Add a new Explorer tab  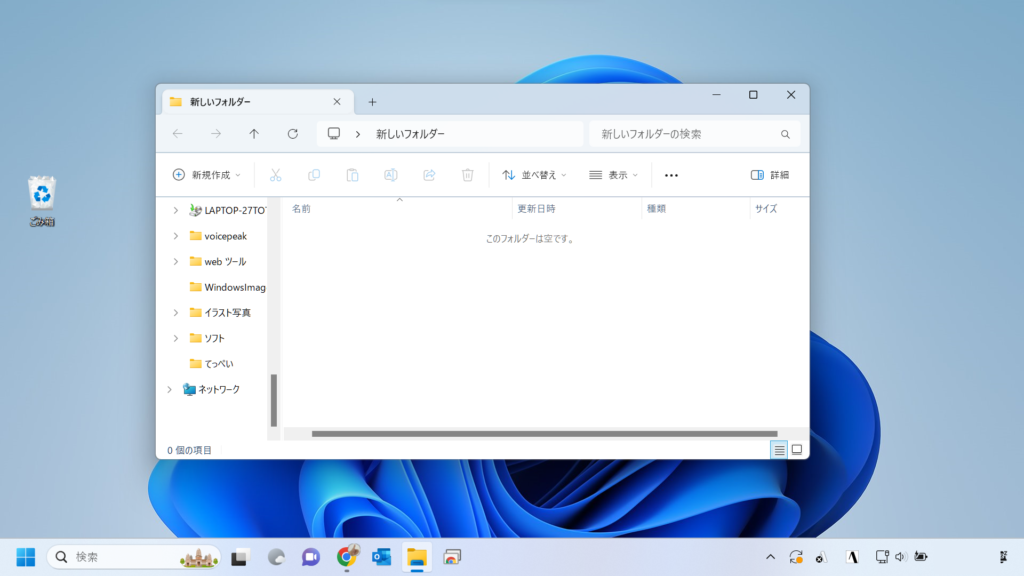(x=372, y=102)
